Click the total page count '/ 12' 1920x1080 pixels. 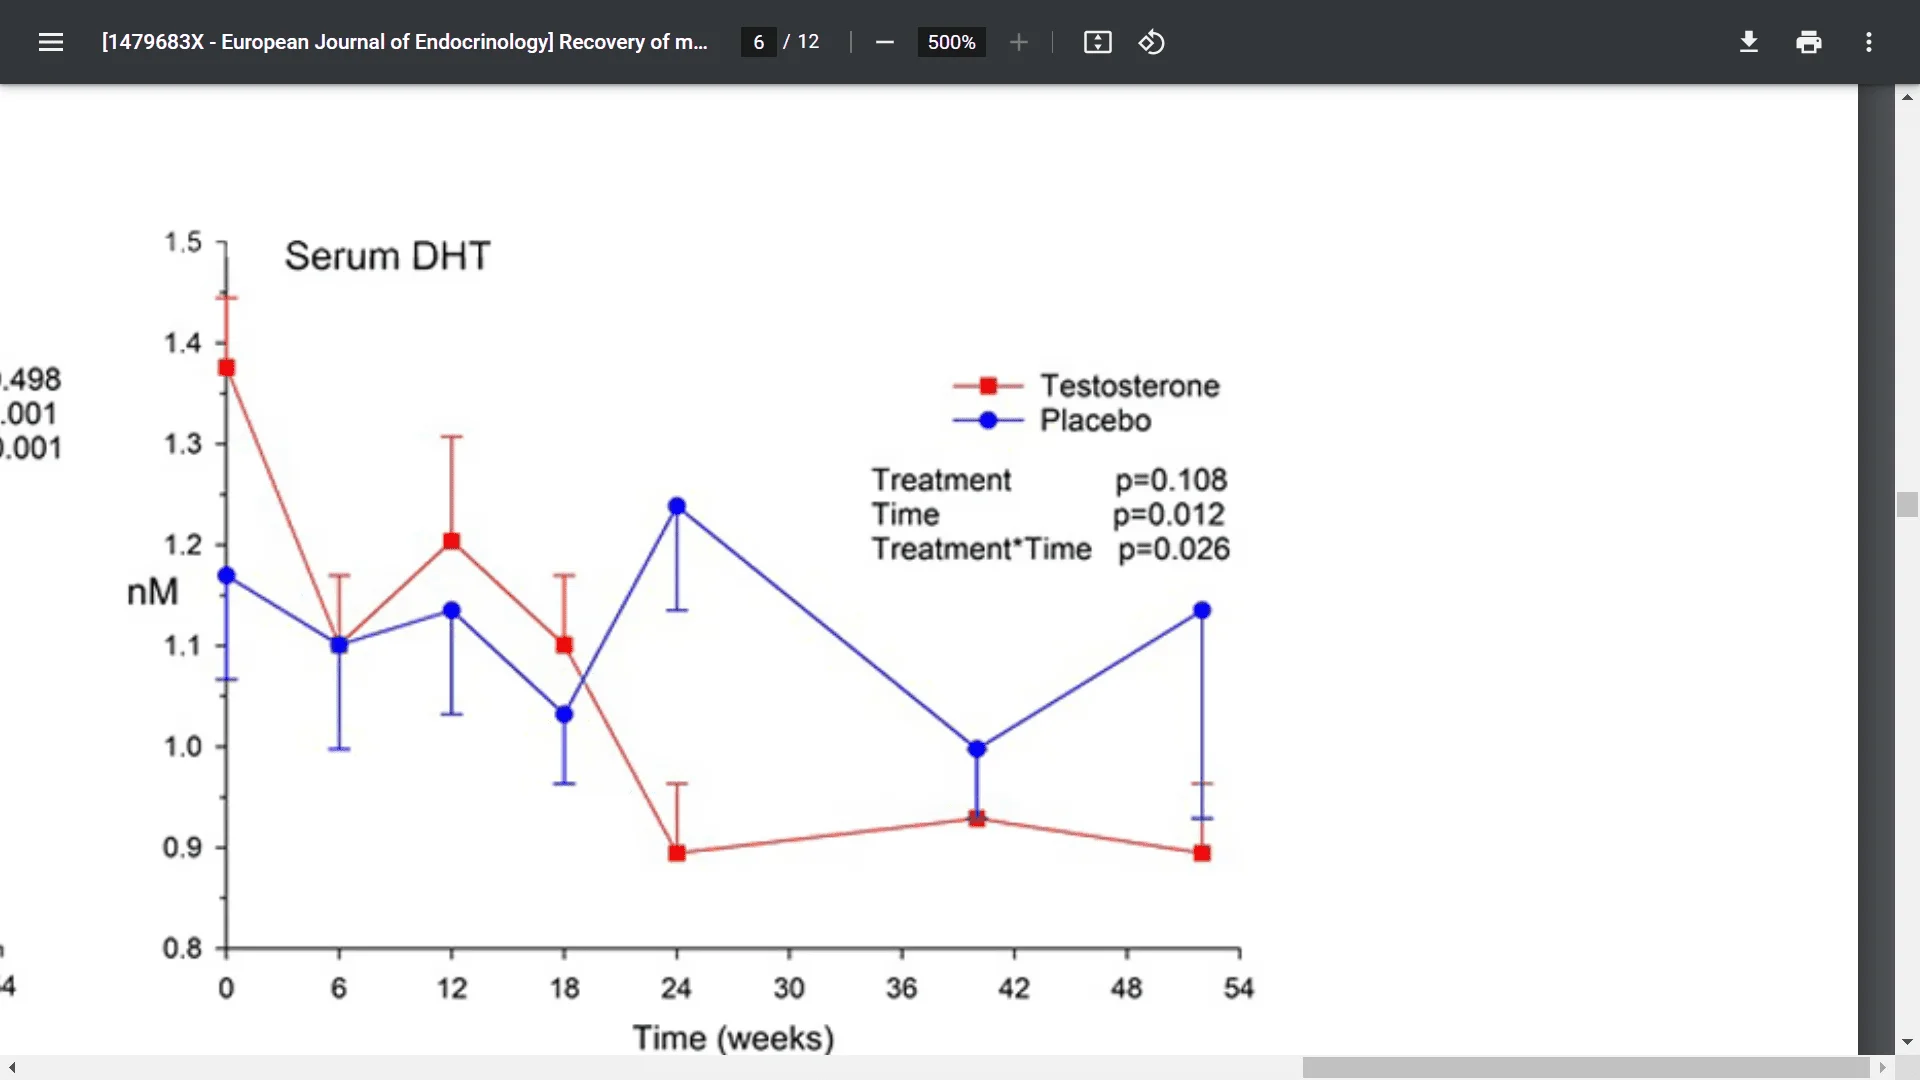point(802,42)
